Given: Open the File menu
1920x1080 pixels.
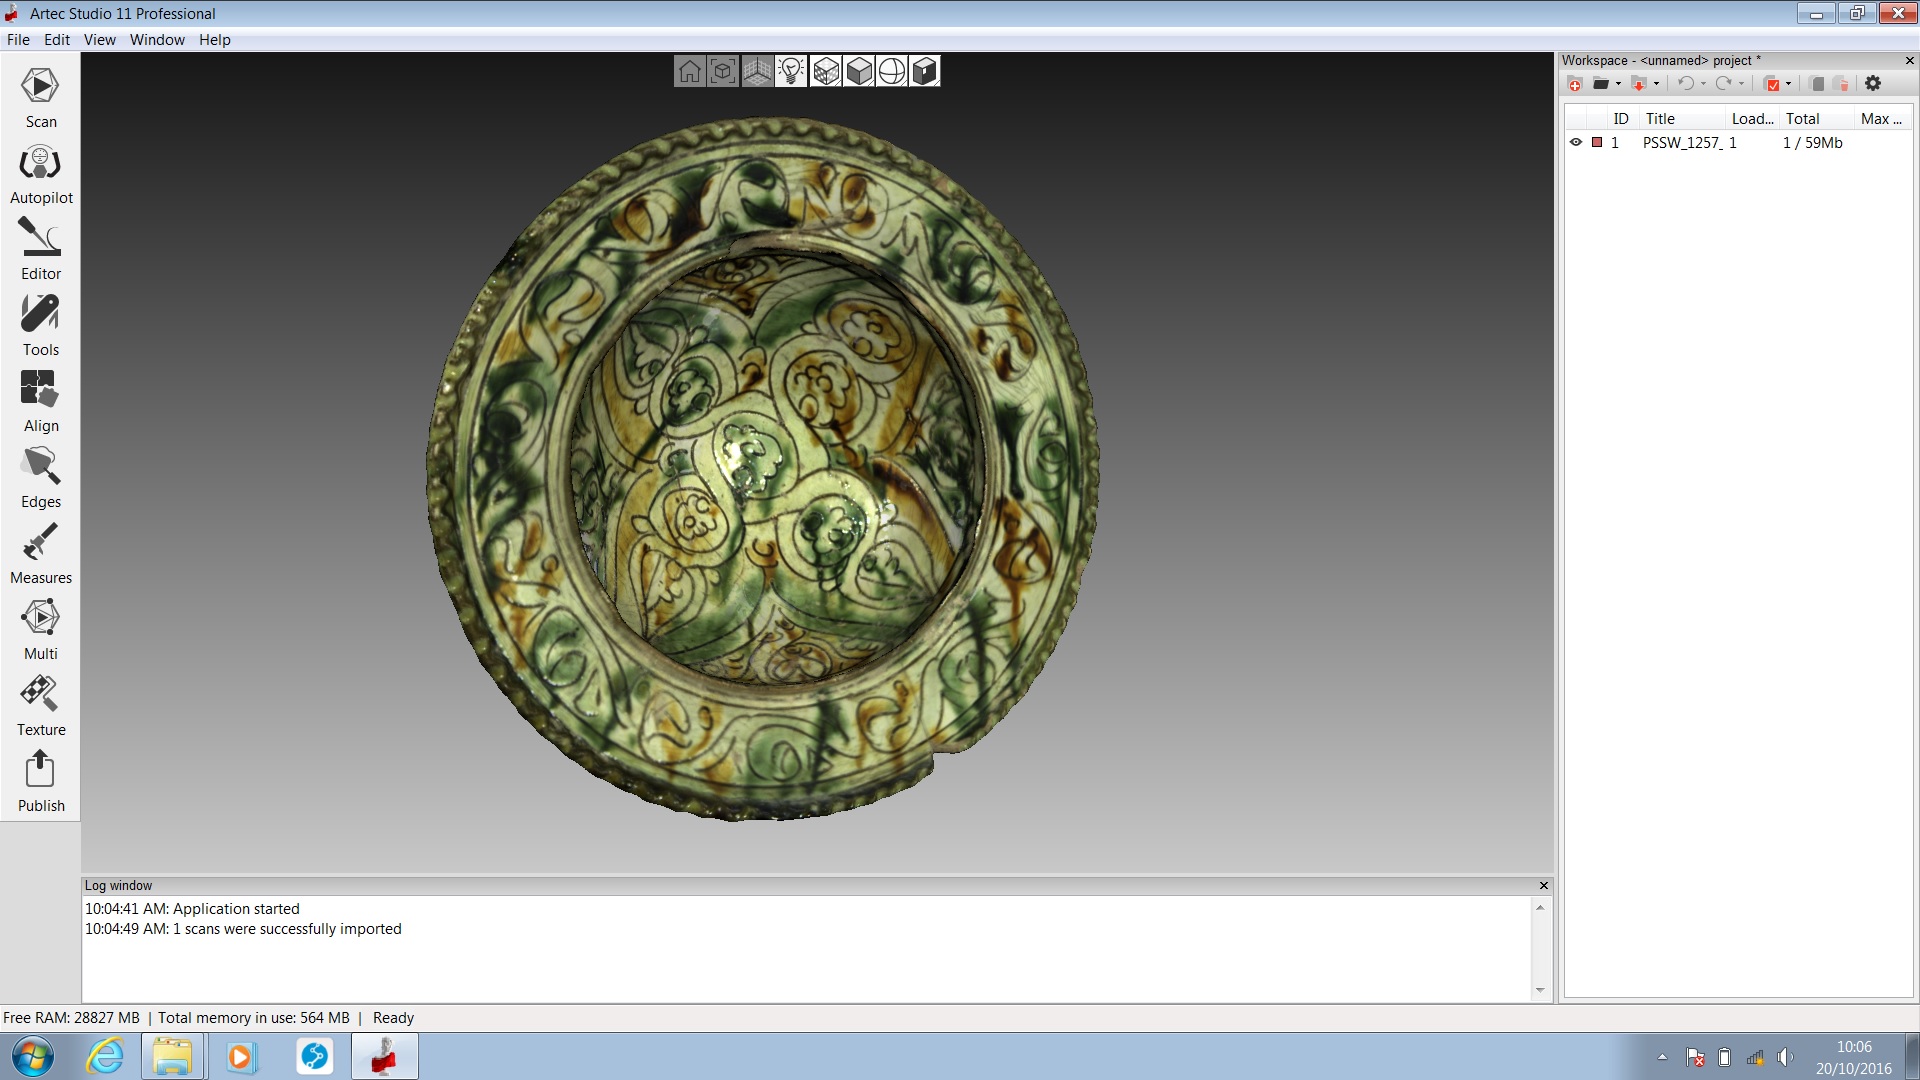Looking at the screenshot, I should tap(18, 40).
